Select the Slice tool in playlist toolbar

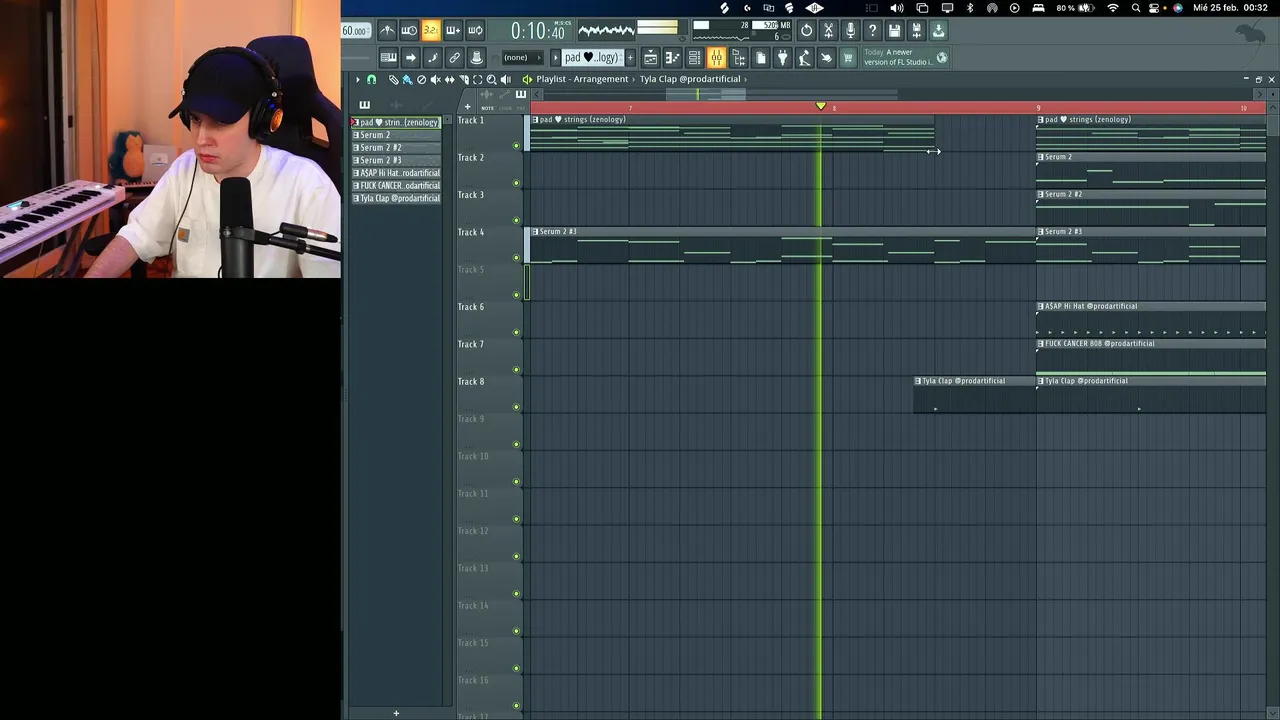click(463, 79)
